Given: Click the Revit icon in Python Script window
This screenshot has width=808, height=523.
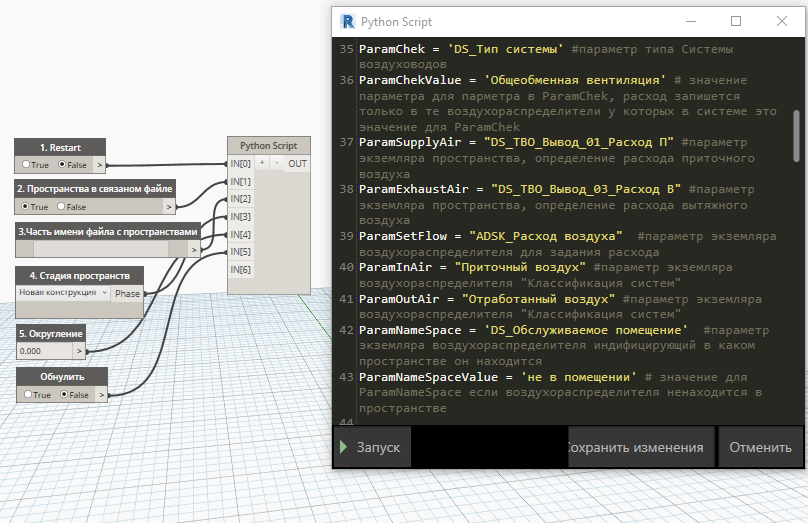Looking at the screenshot, I should click(348, 22).
